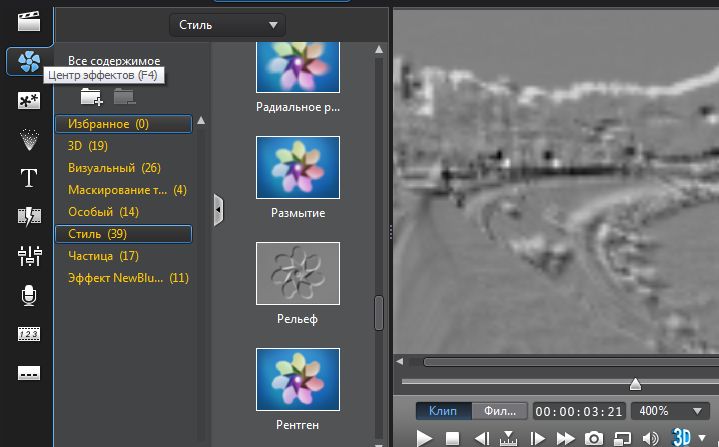Open the Media Room clapperboard icon
The width and height of the screenshot is (719, 447).
pos(29,21)
